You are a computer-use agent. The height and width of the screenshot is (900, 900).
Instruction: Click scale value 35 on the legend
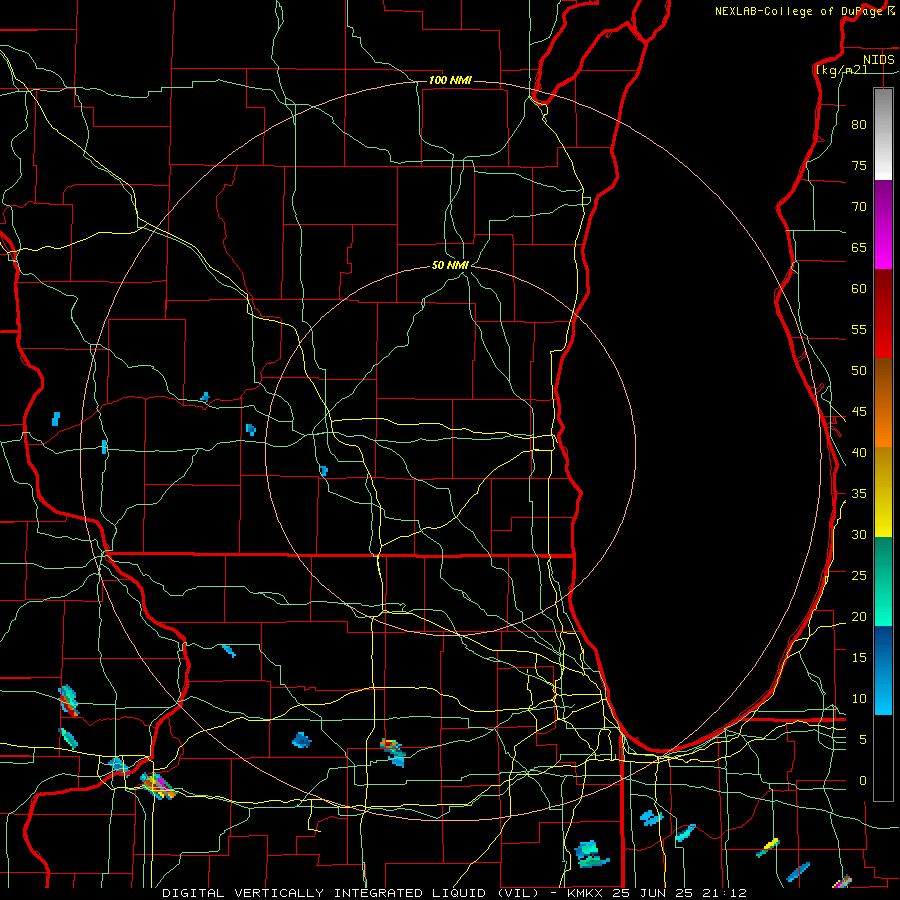point(859,494)
